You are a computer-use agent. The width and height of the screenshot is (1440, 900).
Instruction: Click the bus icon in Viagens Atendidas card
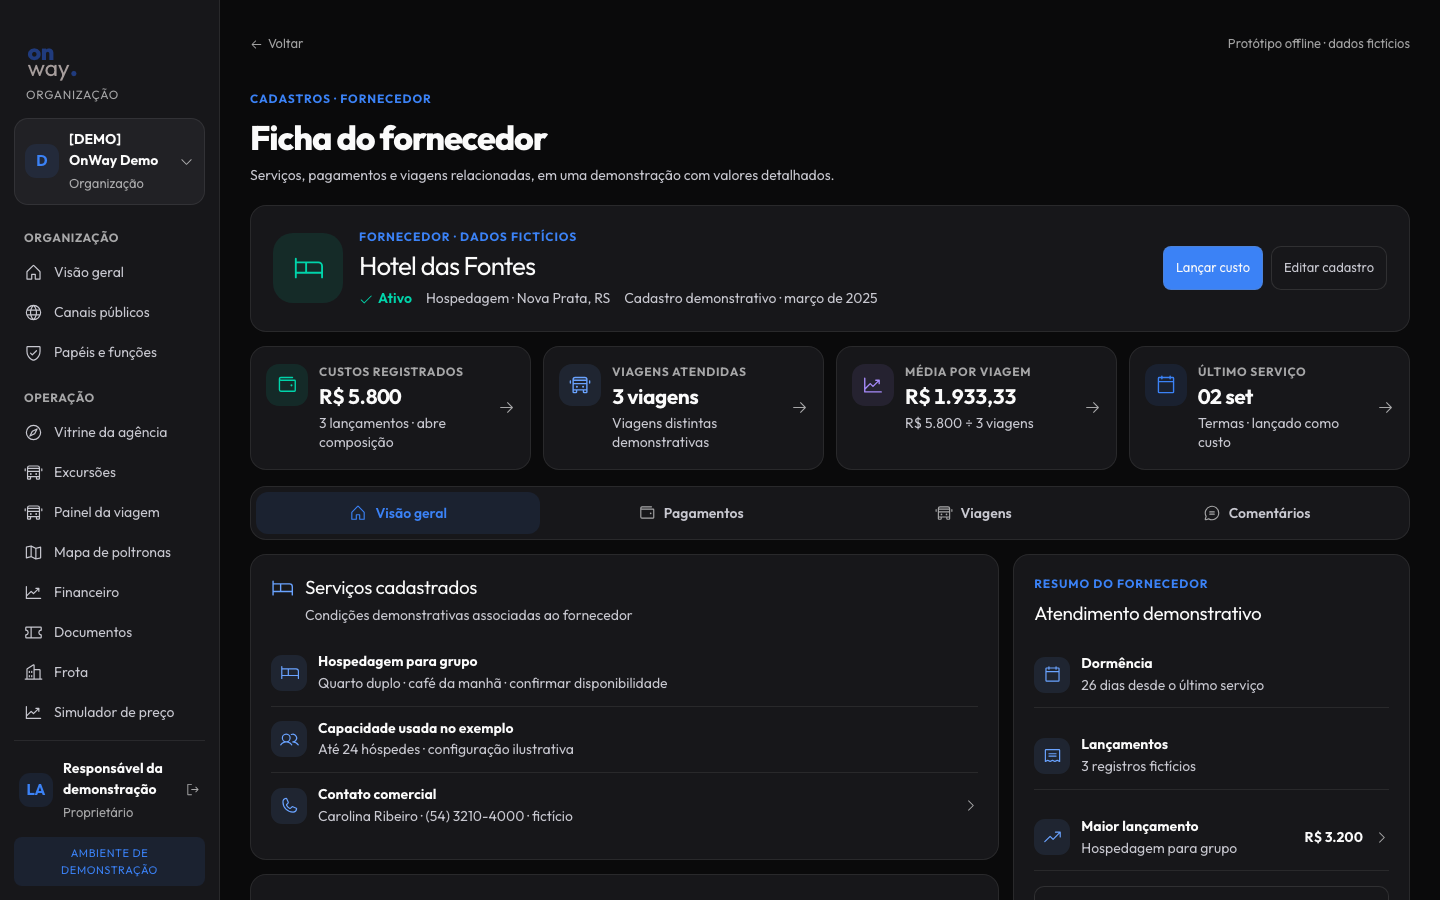click(580, 385)
